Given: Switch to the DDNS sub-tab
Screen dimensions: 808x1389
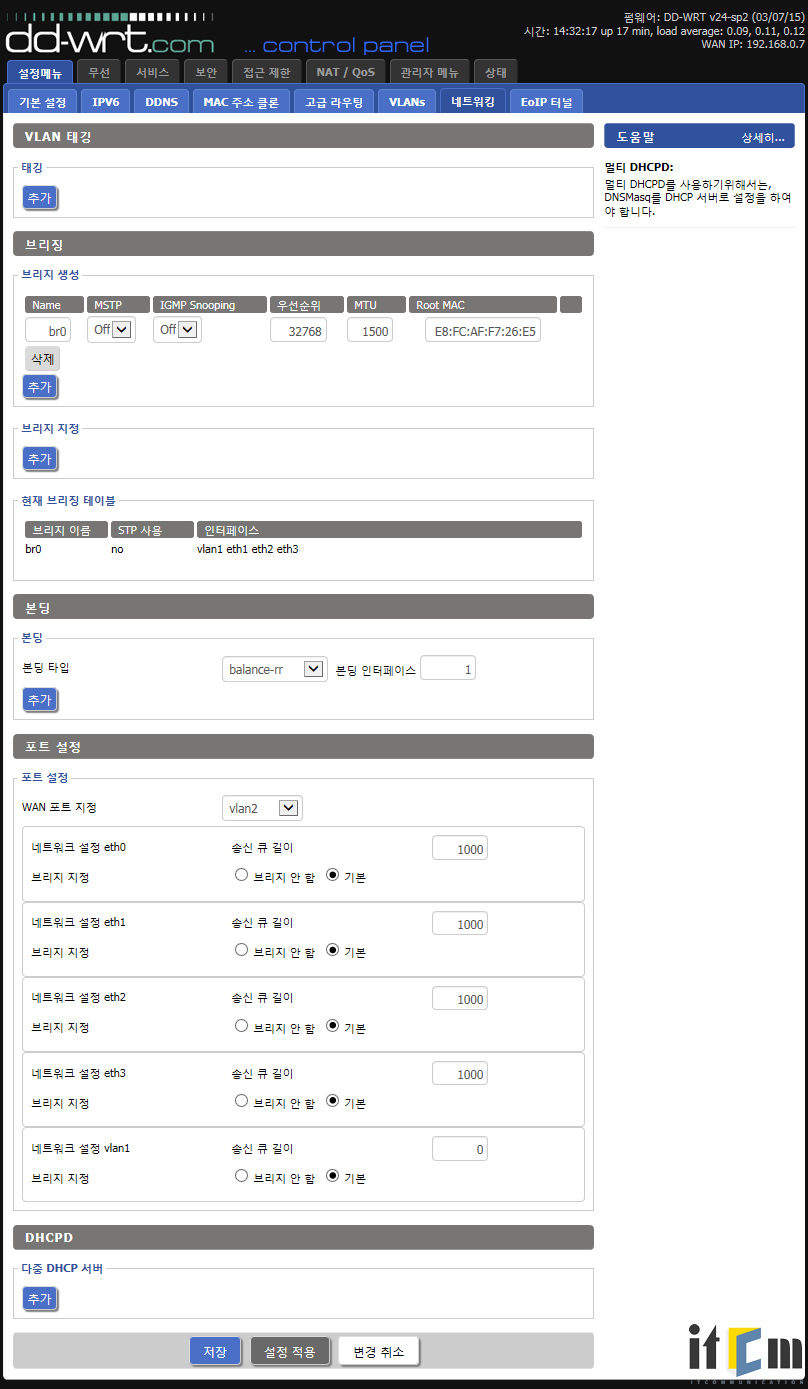Looking at the screenshot, I should [161, 101].
